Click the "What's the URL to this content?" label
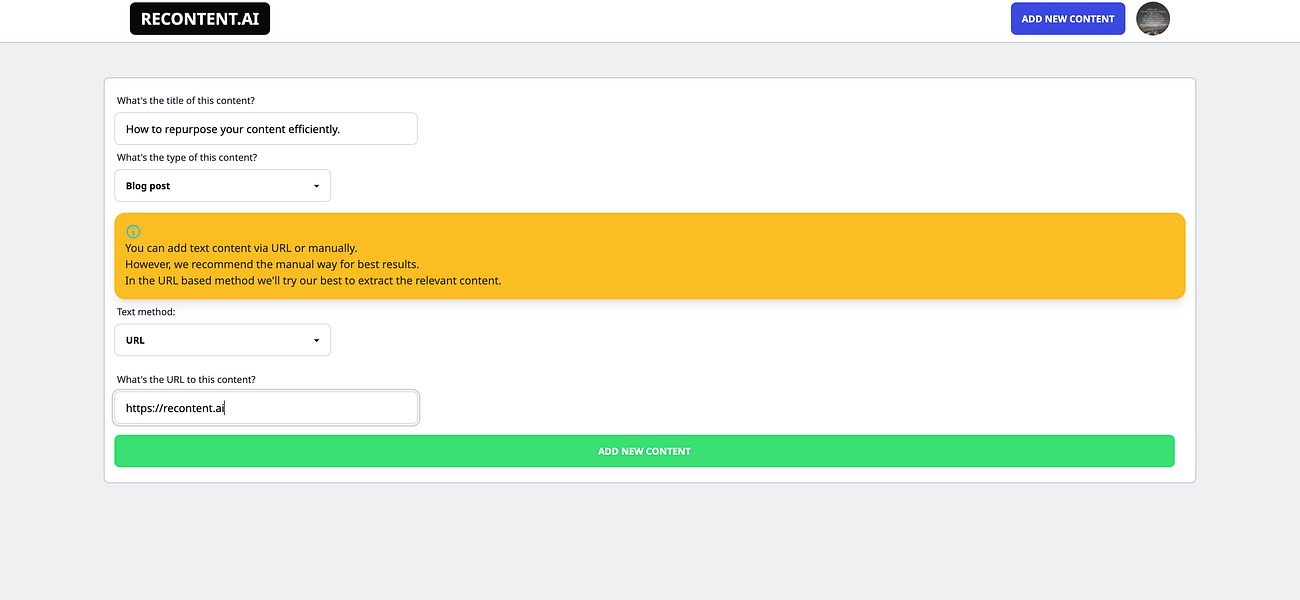 click(x=186, y=380)
